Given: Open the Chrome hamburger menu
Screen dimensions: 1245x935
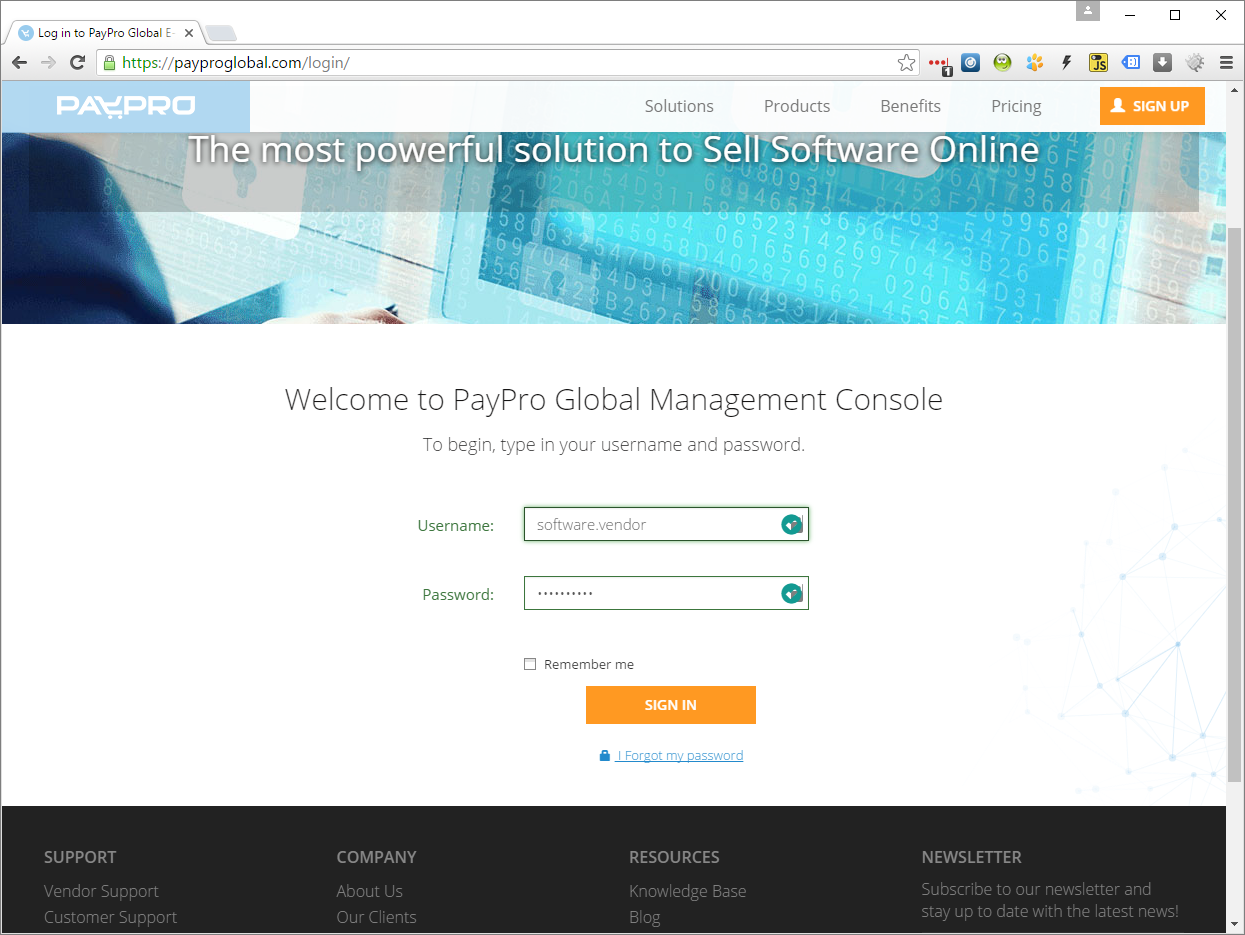Looking at the screenshot, I should (x=1226, y=63).
